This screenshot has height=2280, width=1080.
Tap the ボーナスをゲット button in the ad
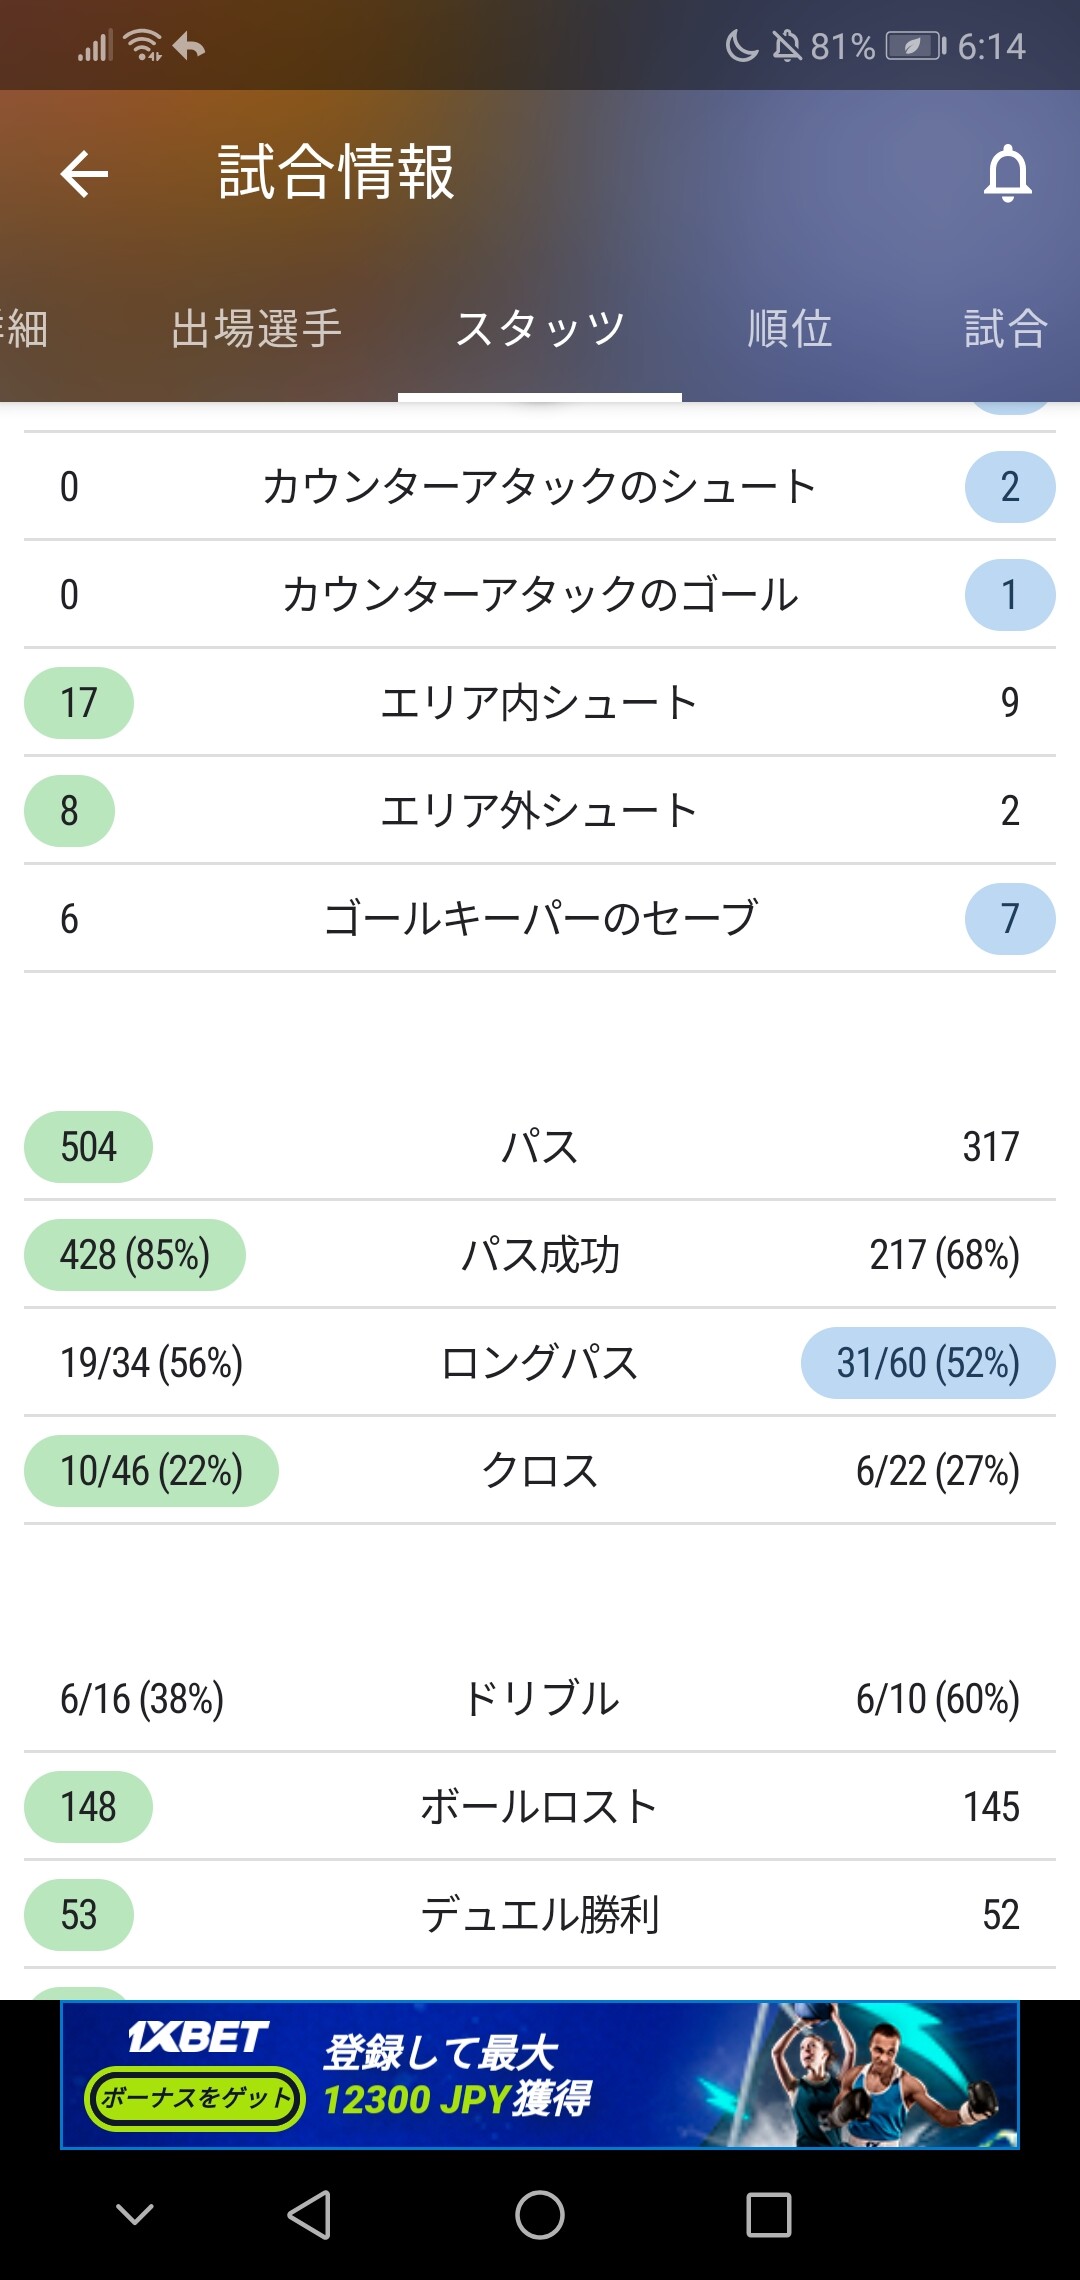[x=196, y=2098]
